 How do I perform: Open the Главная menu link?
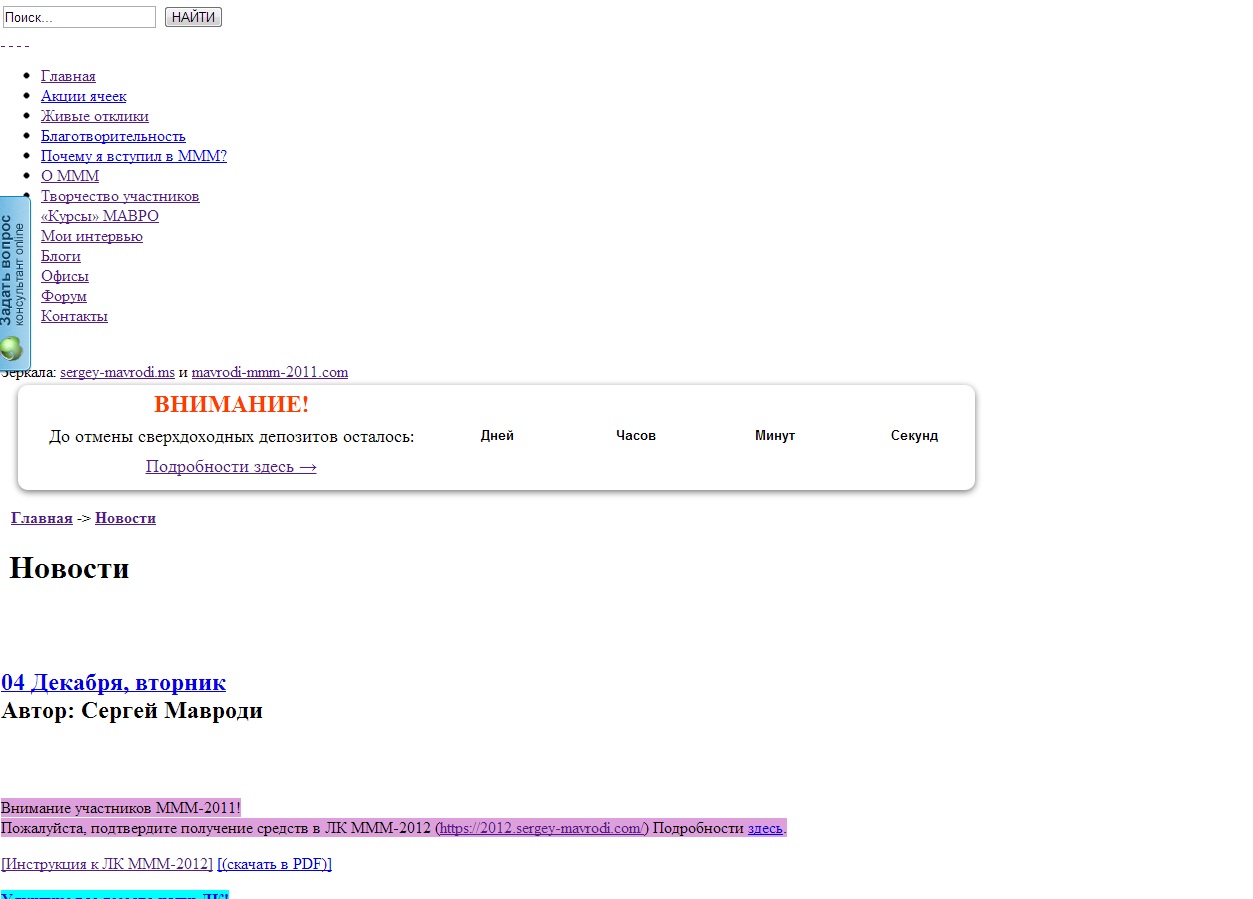pyautogui.click(x=68, y=76)
